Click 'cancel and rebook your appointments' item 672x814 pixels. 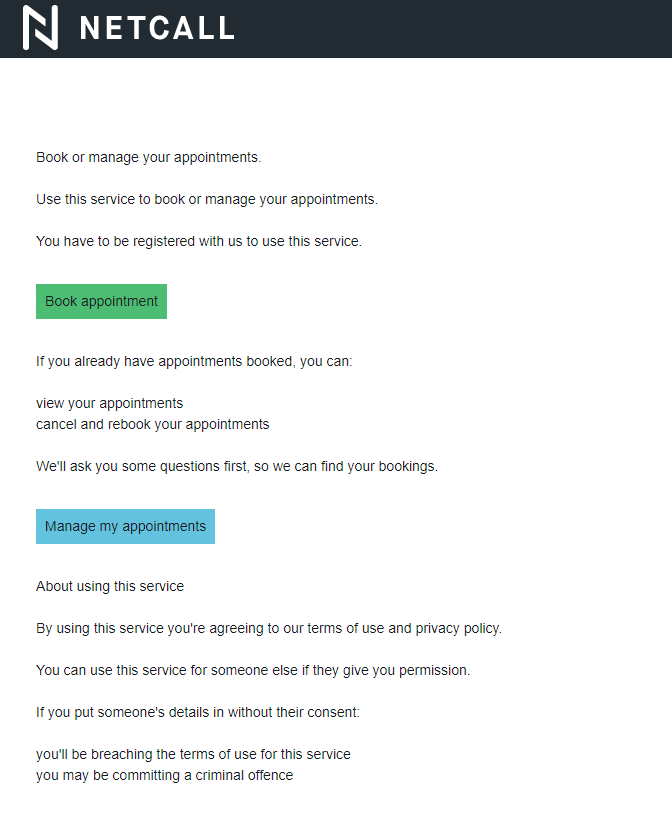pos(153,424)
